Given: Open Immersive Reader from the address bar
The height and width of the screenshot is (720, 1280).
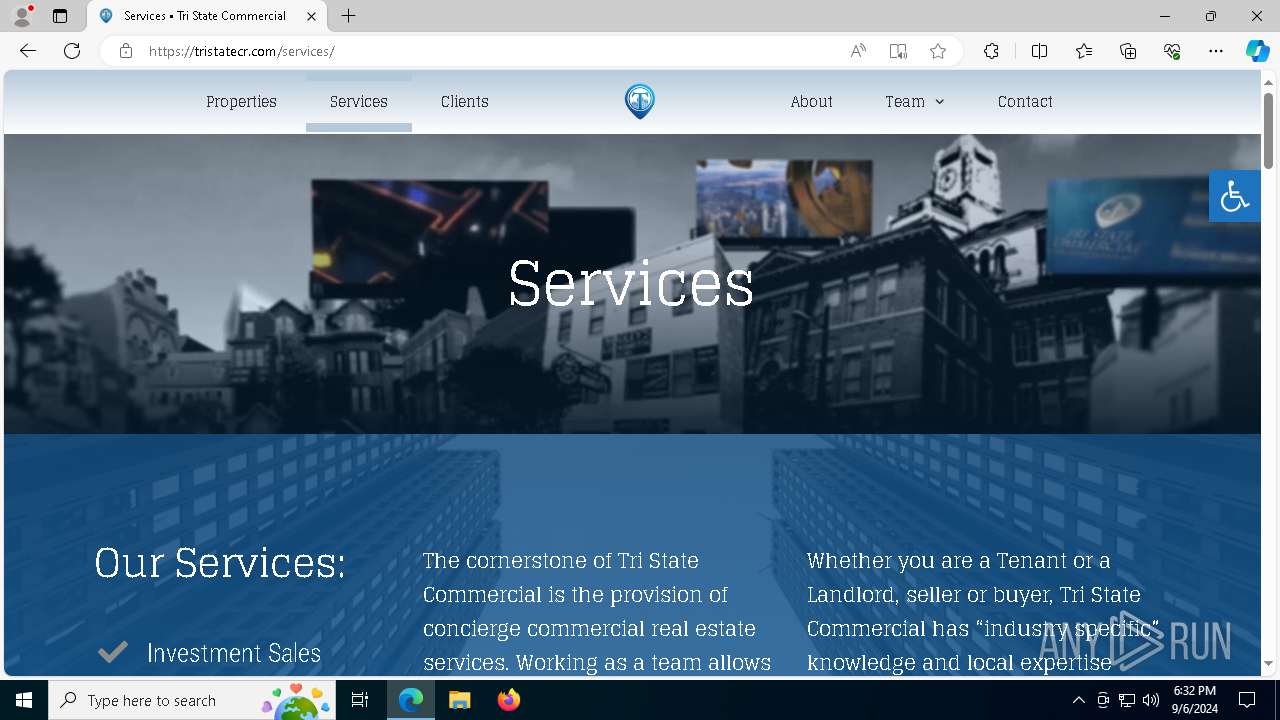Looking at the screenshot, I should point(898,51).
